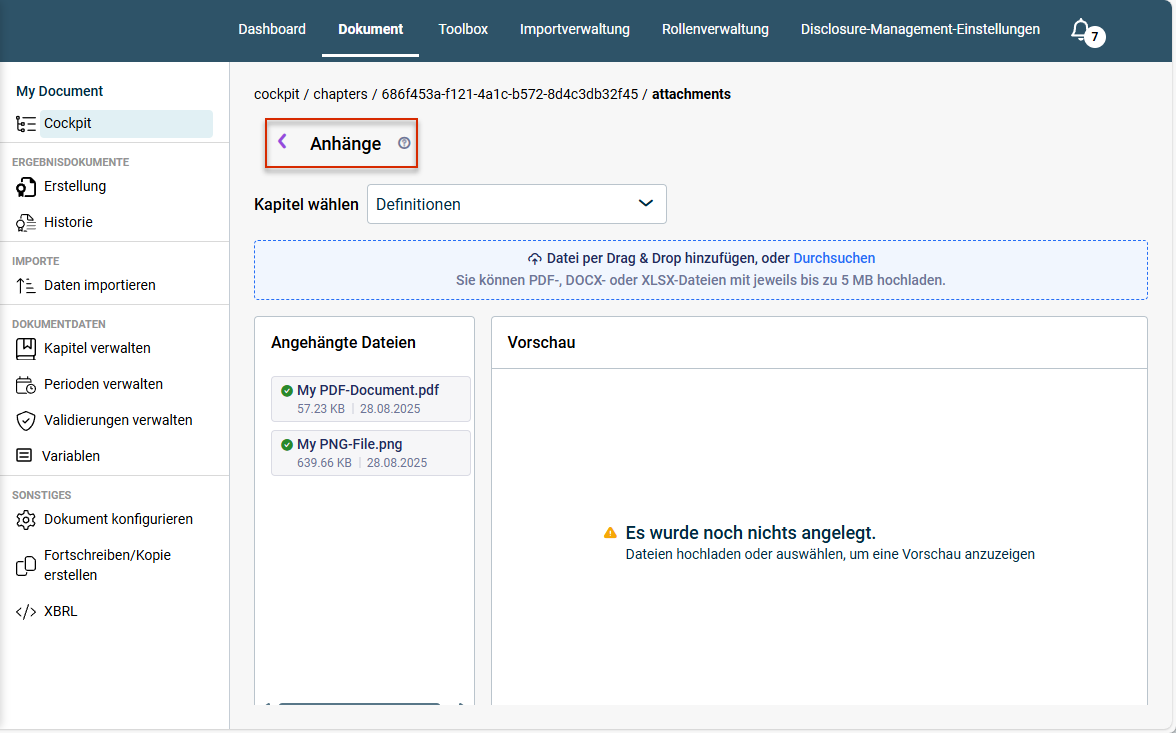Click the Dokument konfigurieren gear icon

26,520
